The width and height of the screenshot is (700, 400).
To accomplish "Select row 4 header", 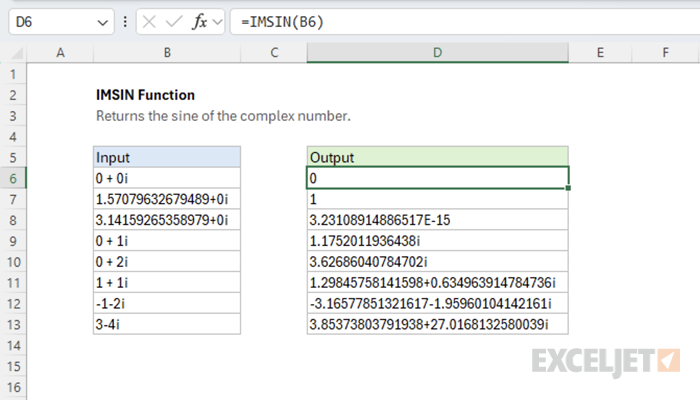I will point(13,137).
